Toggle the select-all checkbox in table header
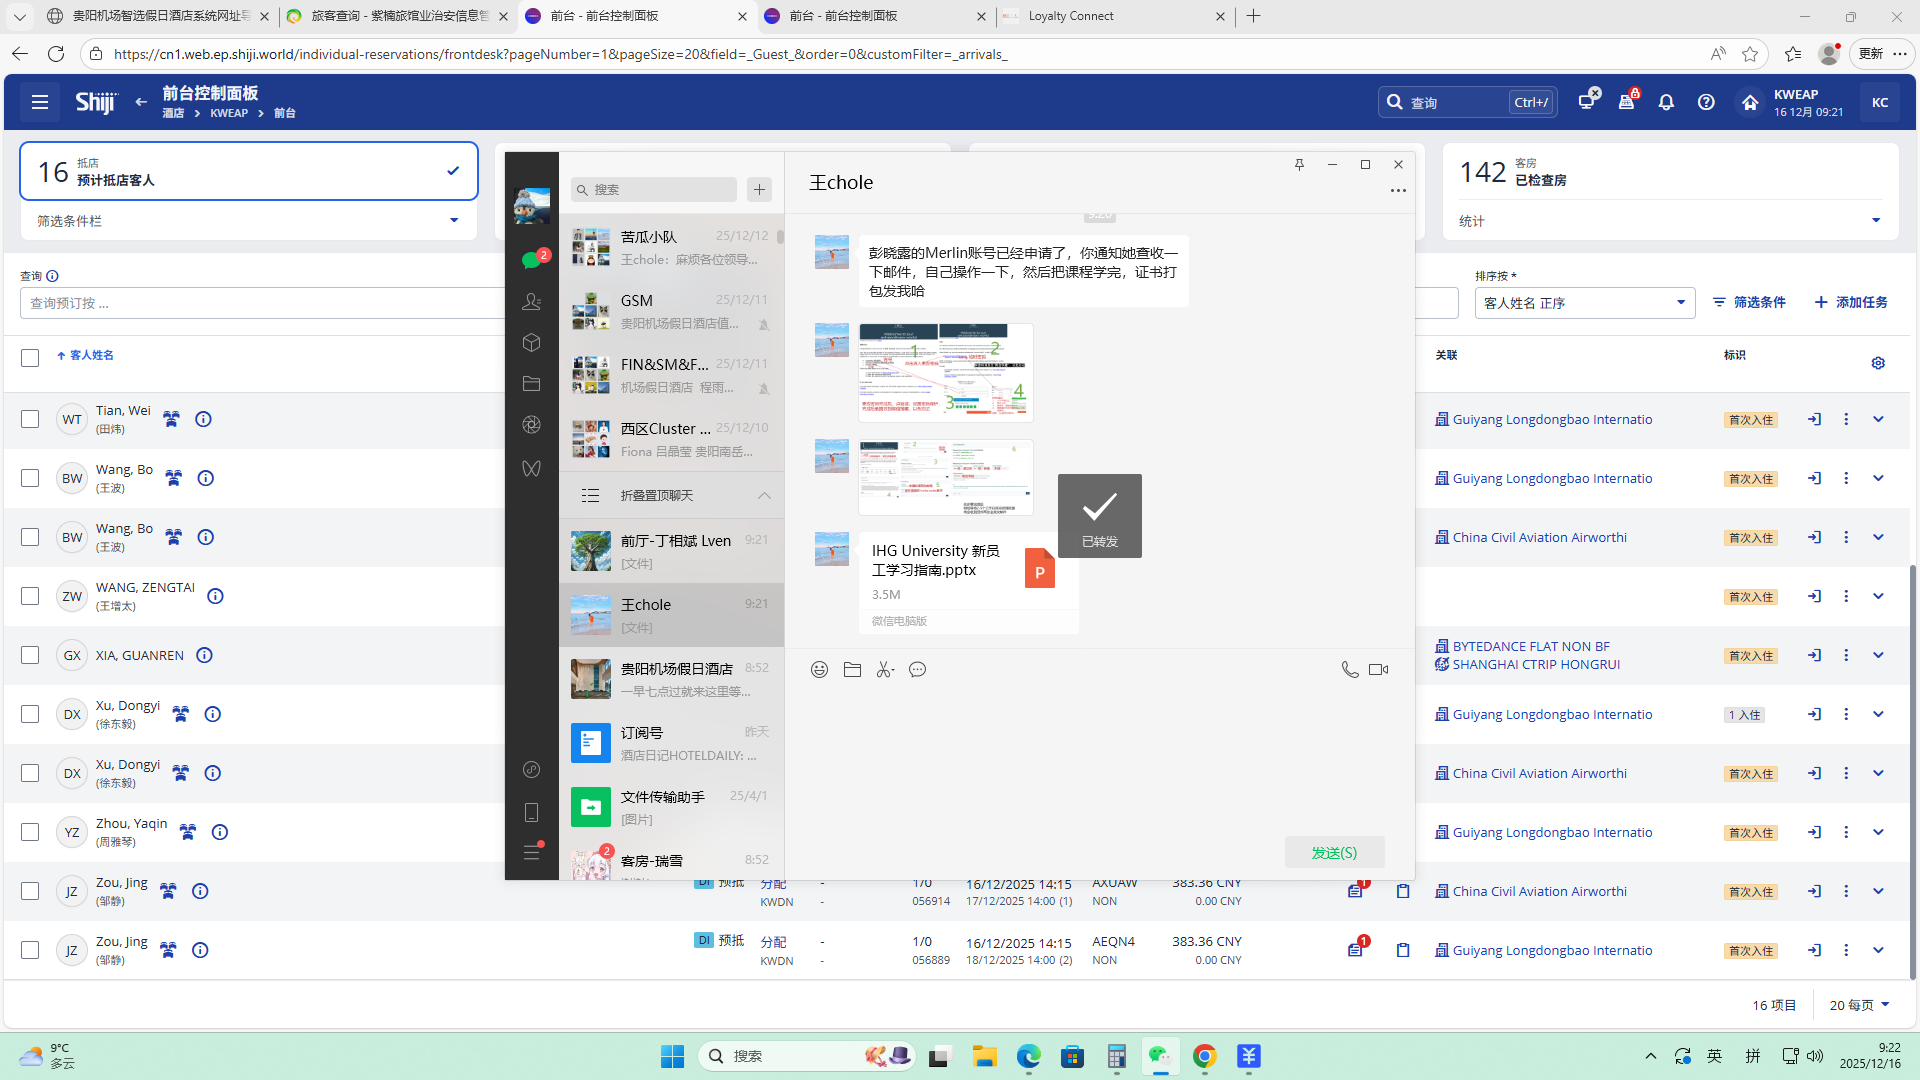Screen dimensions: 1920x1080 30,357
